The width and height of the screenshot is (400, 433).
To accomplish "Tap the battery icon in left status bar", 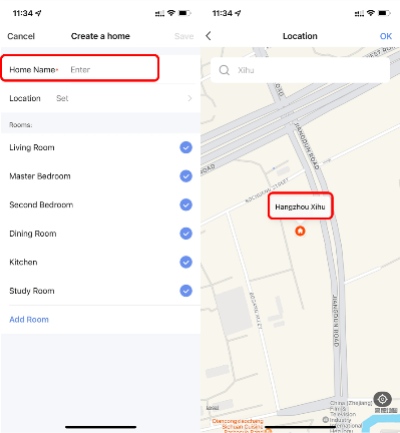I will click(184, 13).
